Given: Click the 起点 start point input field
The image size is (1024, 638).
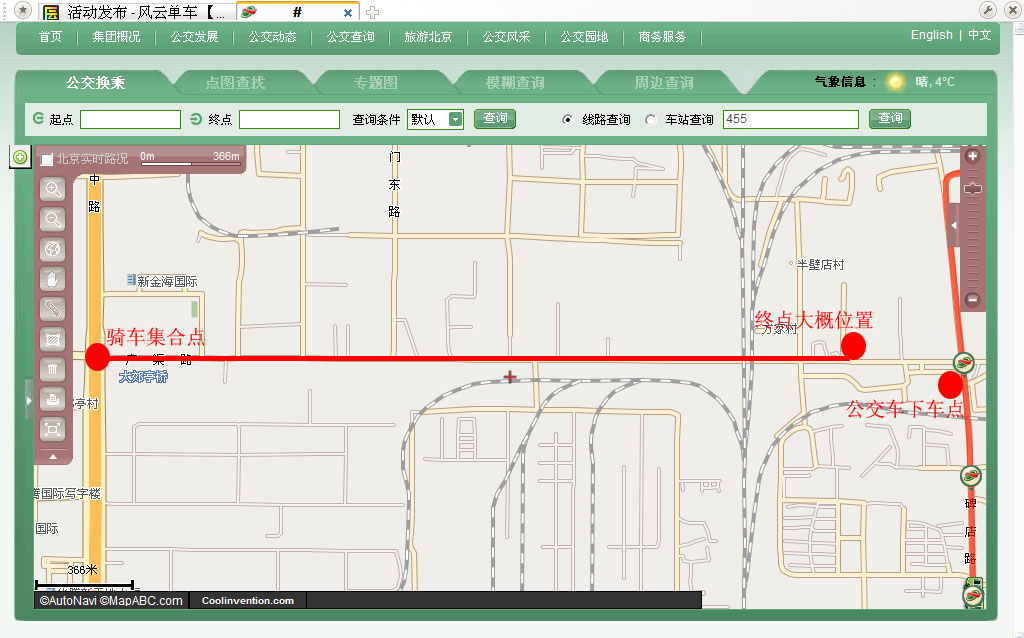Looking at the screenshot, I should (x=130, y=120).
